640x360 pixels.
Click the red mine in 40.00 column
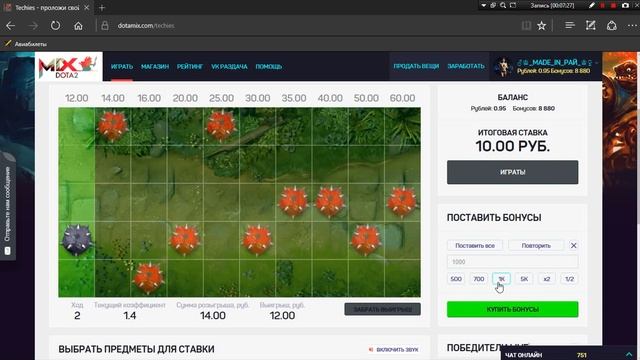pos(330,202)
